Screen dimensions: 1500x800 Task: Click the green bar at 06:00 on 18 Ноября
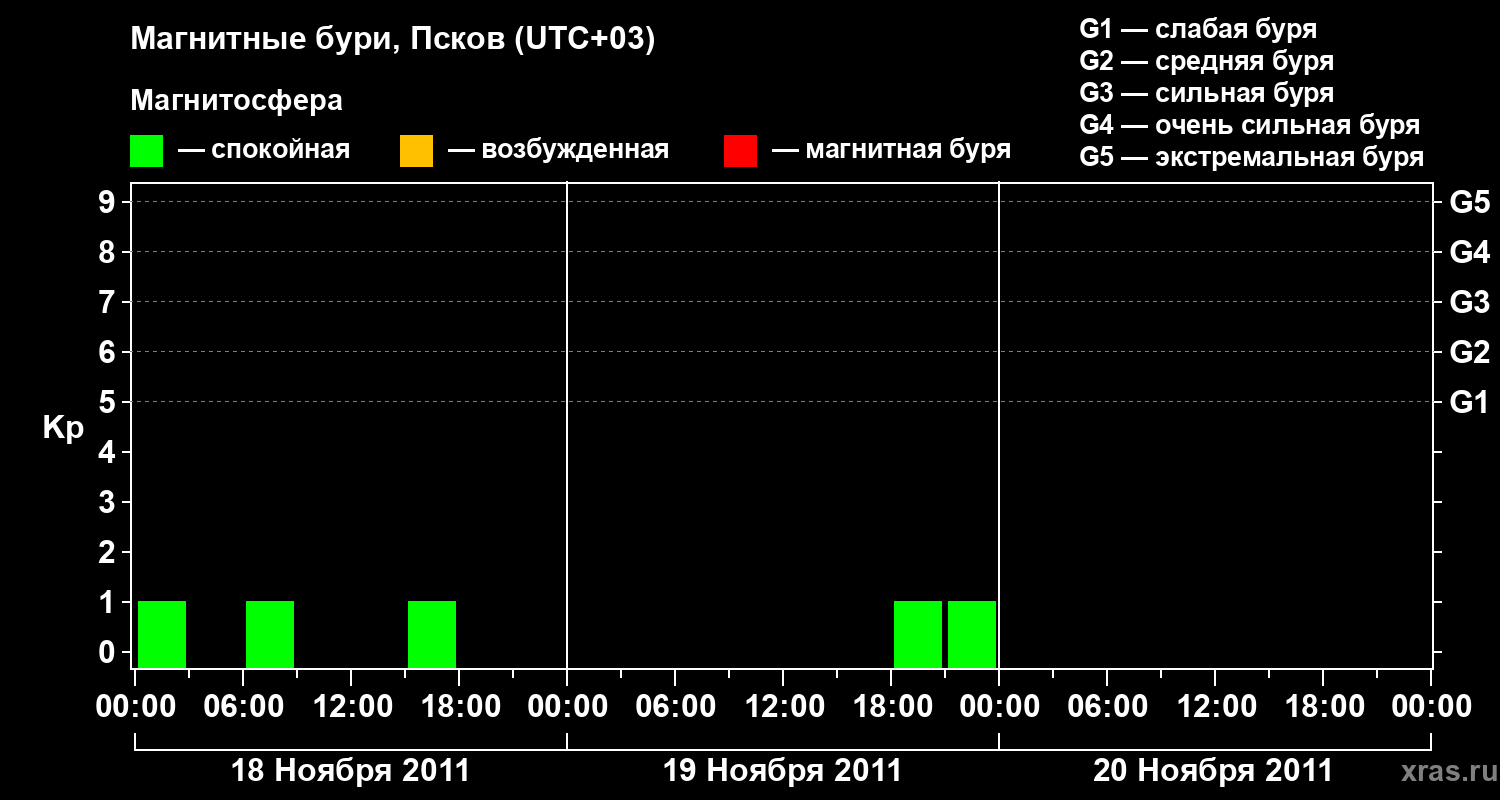pyautogui.click(x=270, y=634)
